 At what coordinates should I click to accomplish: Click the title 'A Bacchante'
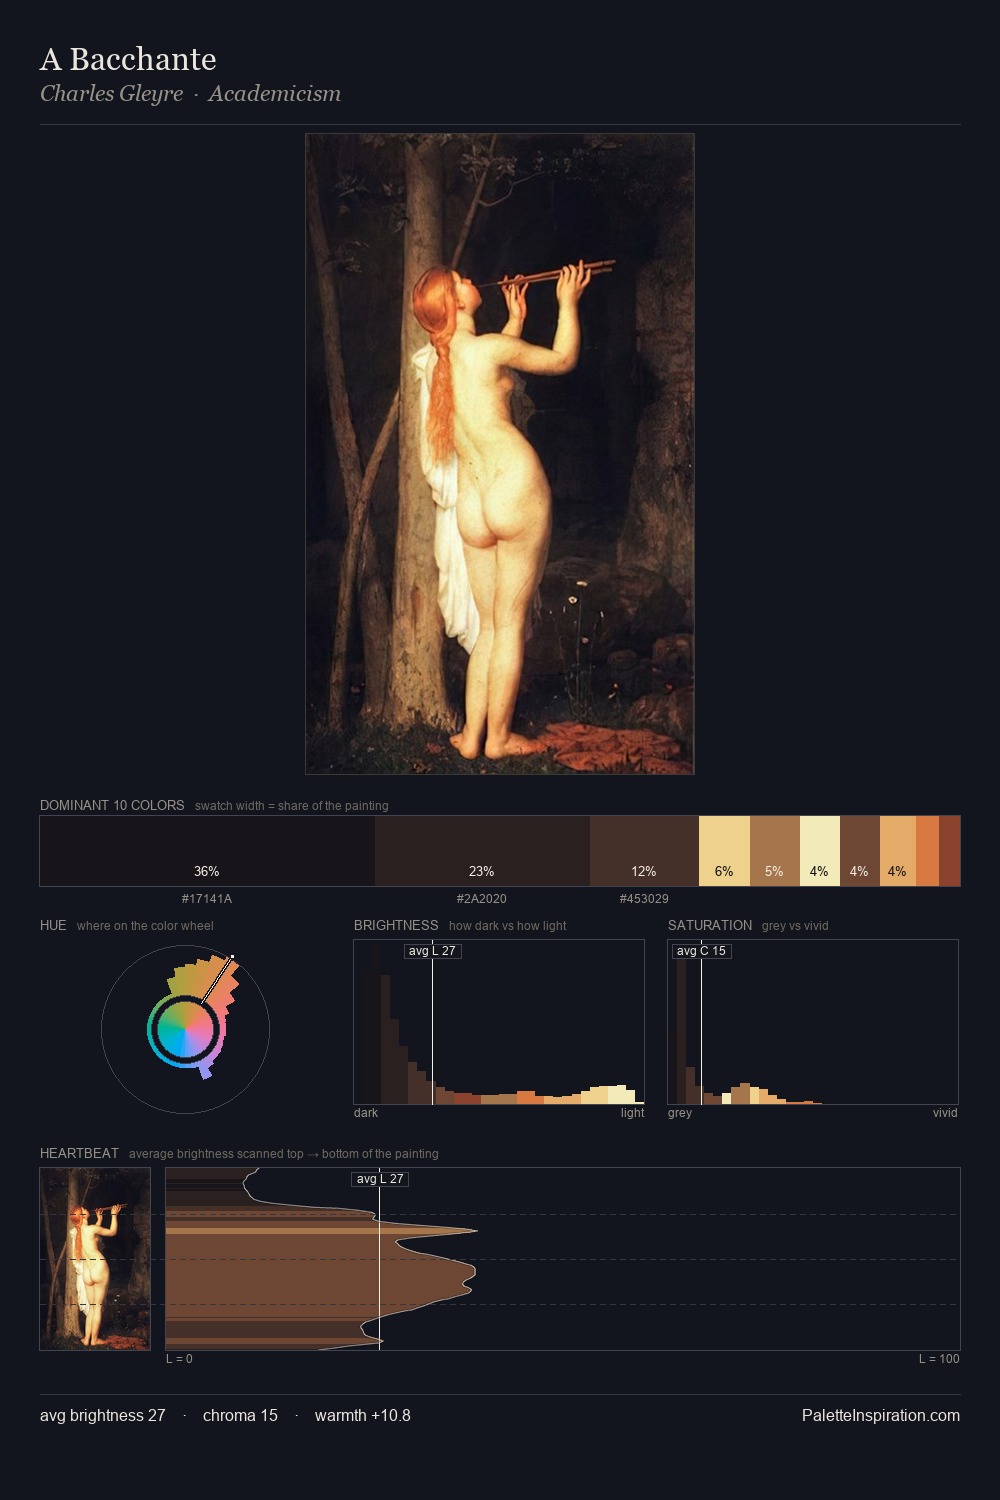tap(128, 59)
